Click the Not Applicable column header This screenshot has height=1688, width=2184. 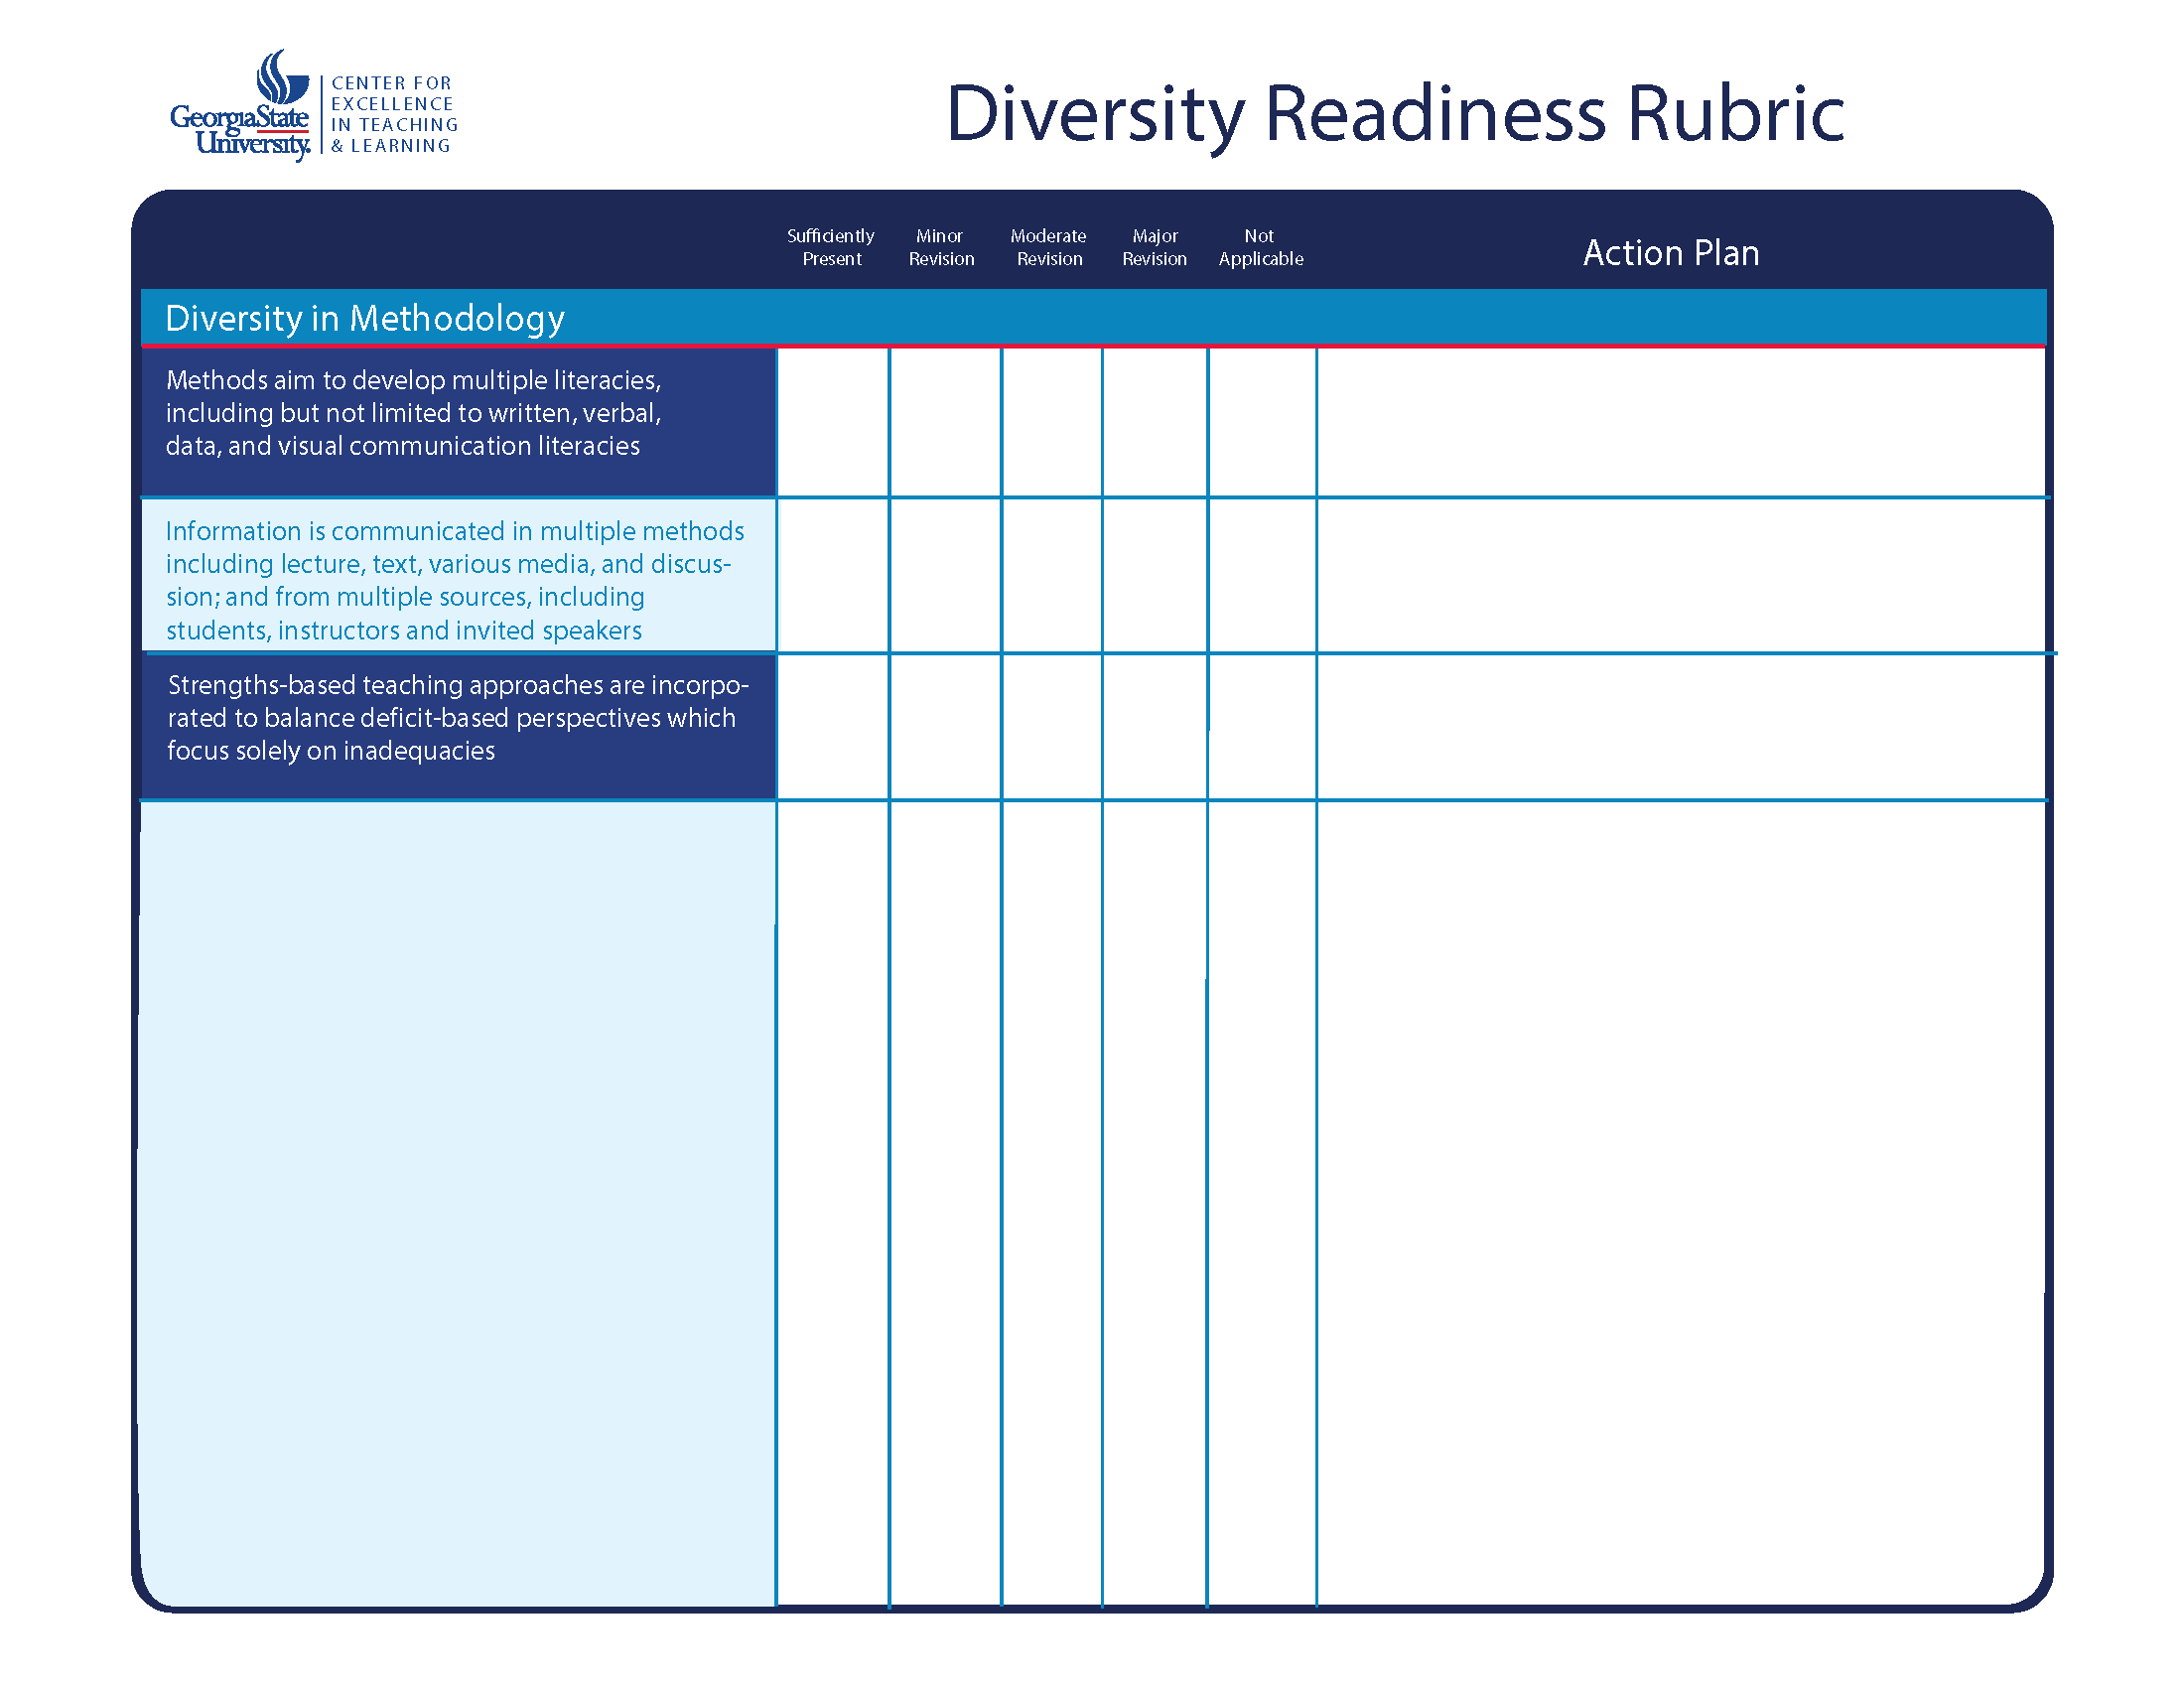[1260, 247]
